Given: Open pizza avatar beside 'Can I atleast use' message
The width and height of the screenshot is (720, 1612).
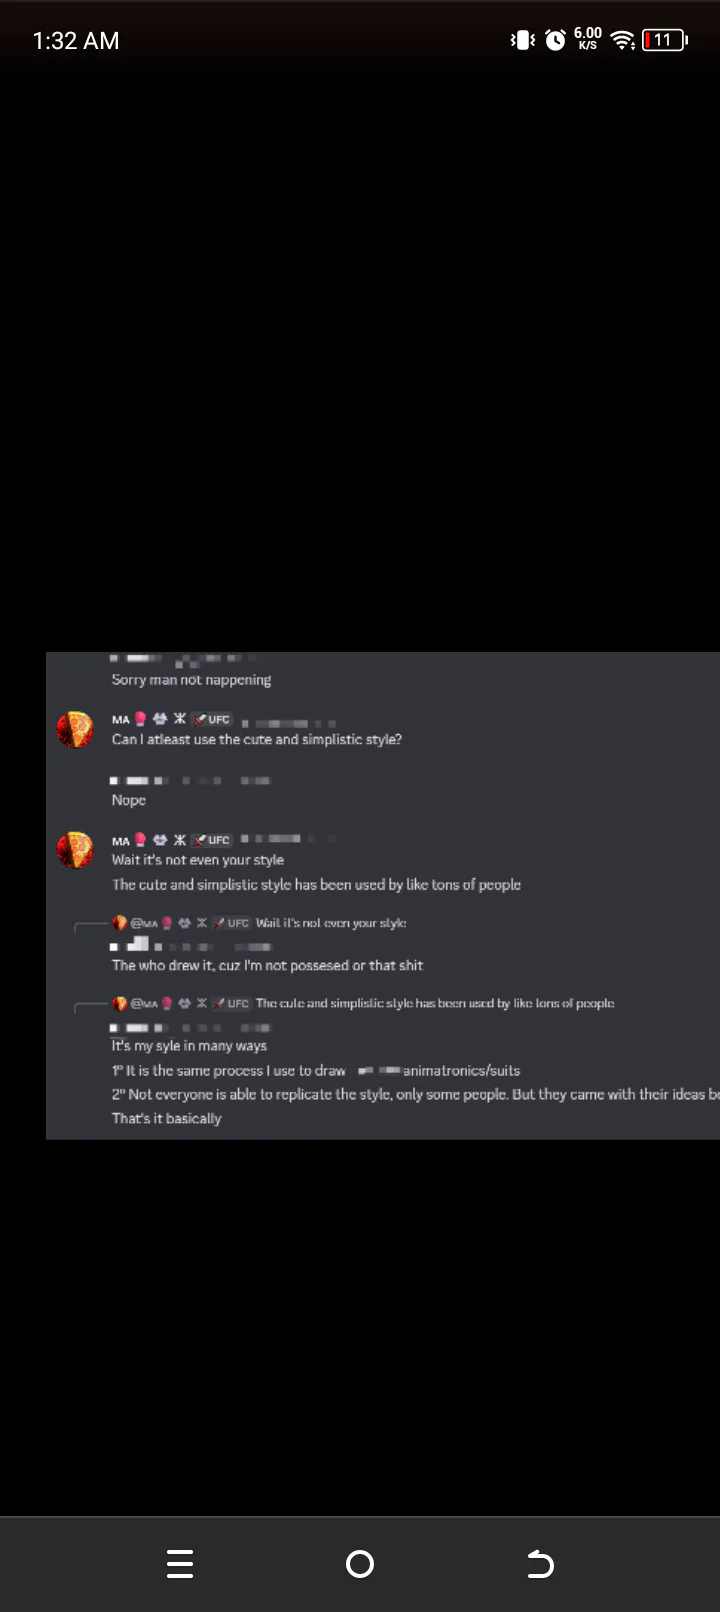Looking at the screenshot, I should 75,730.
